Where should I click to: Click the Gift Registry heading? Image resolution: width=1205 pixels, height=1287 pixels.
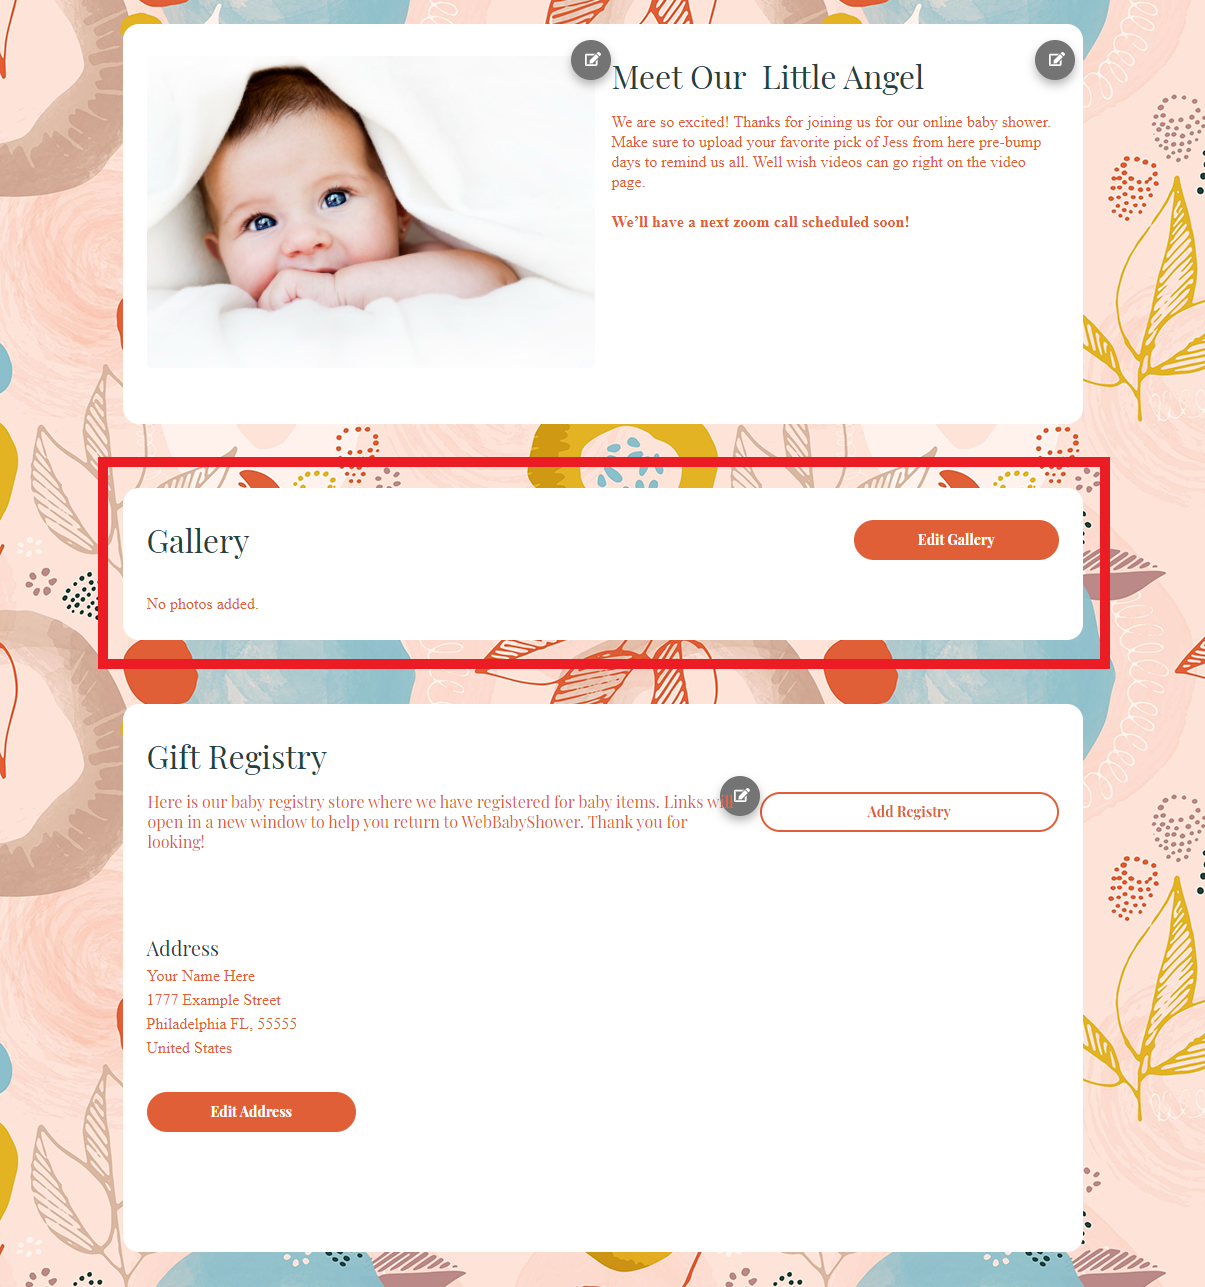point(237,758)
